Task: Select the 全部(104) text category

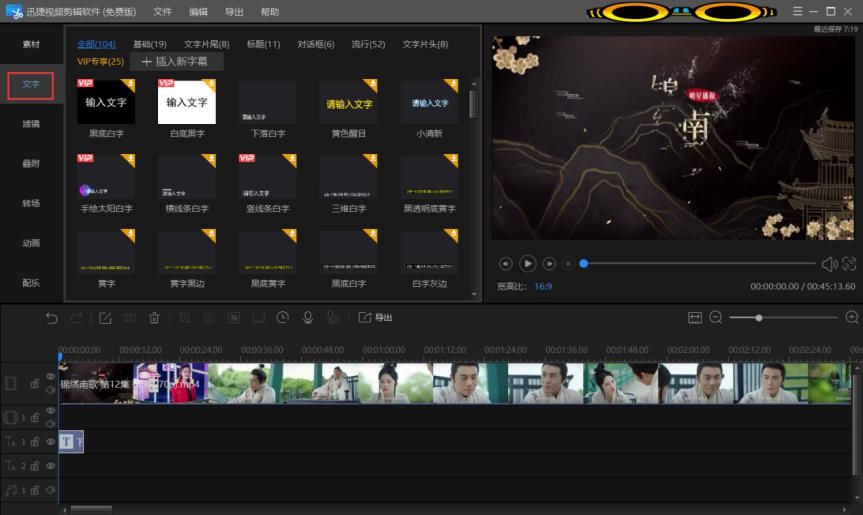Action: [x=96, y=44]
